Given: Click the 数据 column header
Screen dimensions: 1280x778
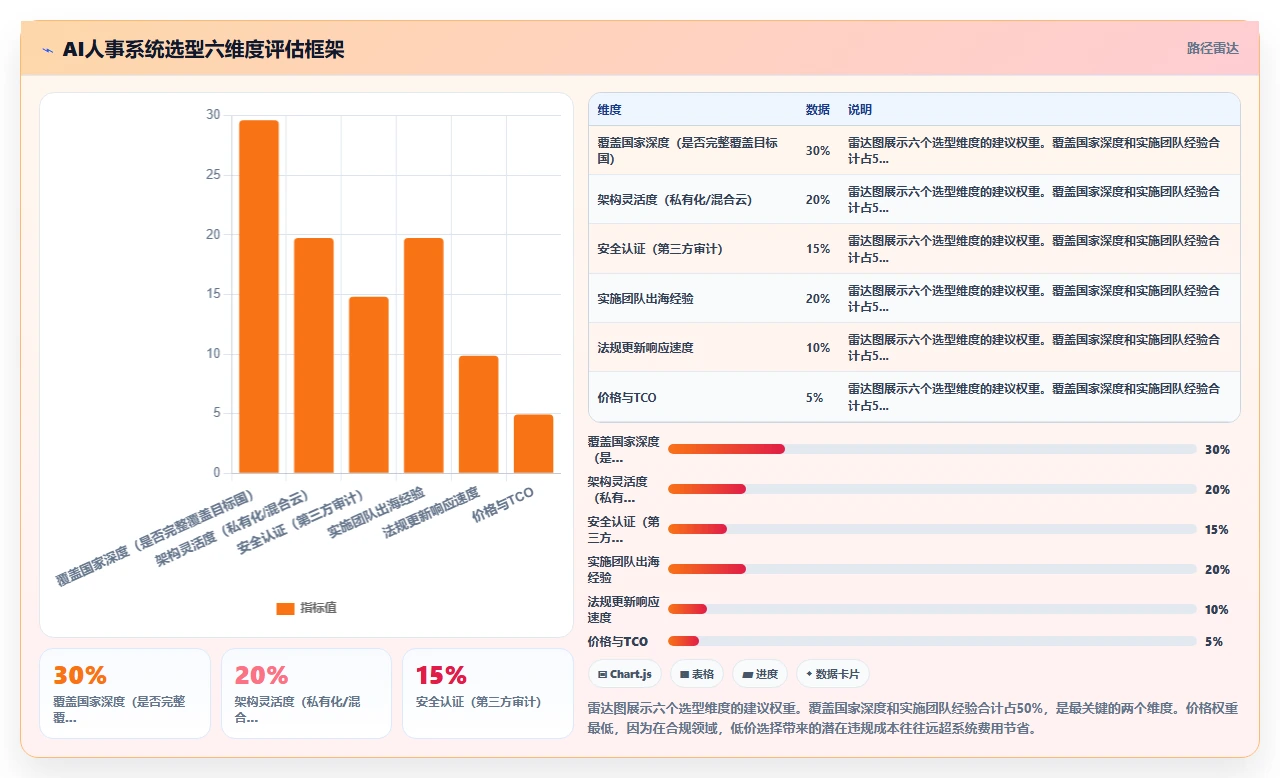Looking at the screenshot, I should [818, 109].
